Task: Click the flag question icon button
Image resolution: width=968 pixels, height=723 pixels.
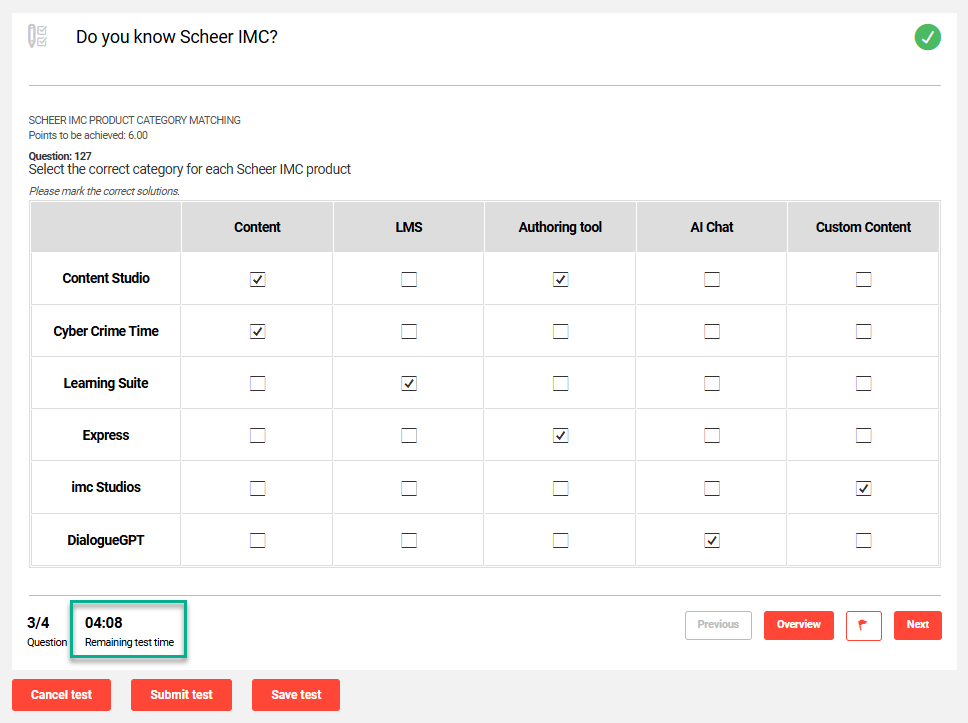Action: [863, 625]
